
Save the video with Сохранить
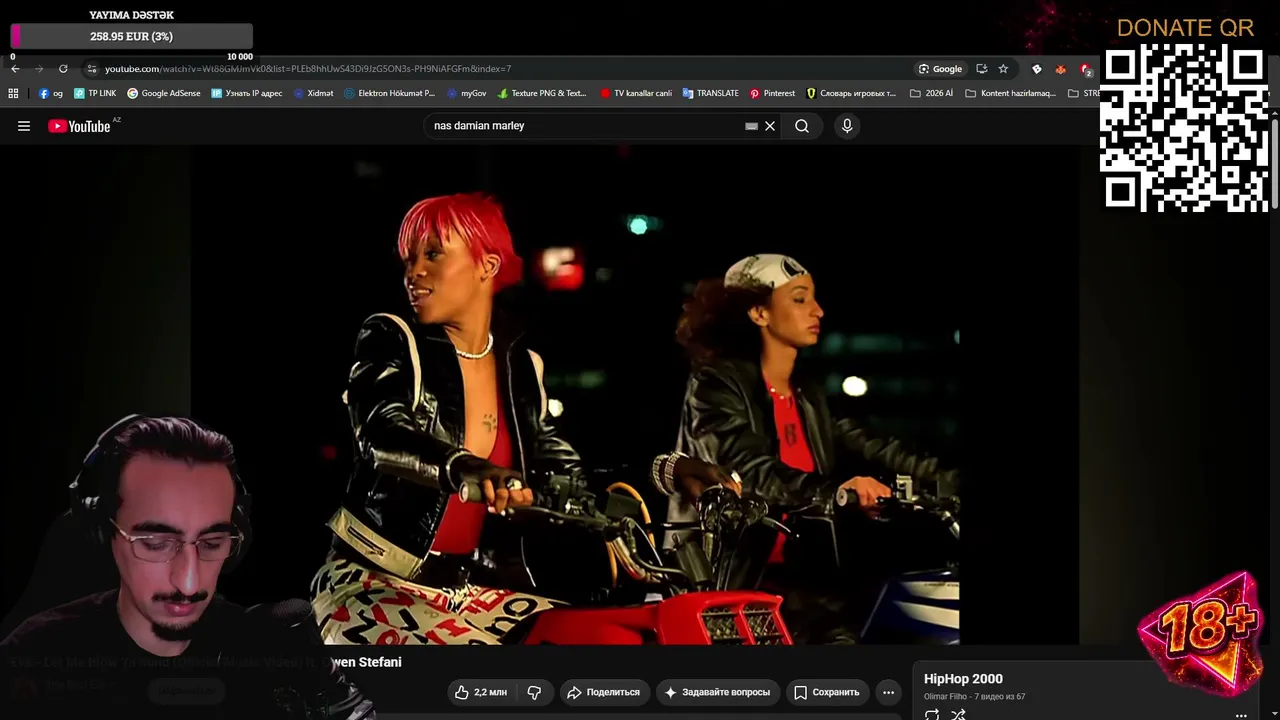tap(827, 692)
